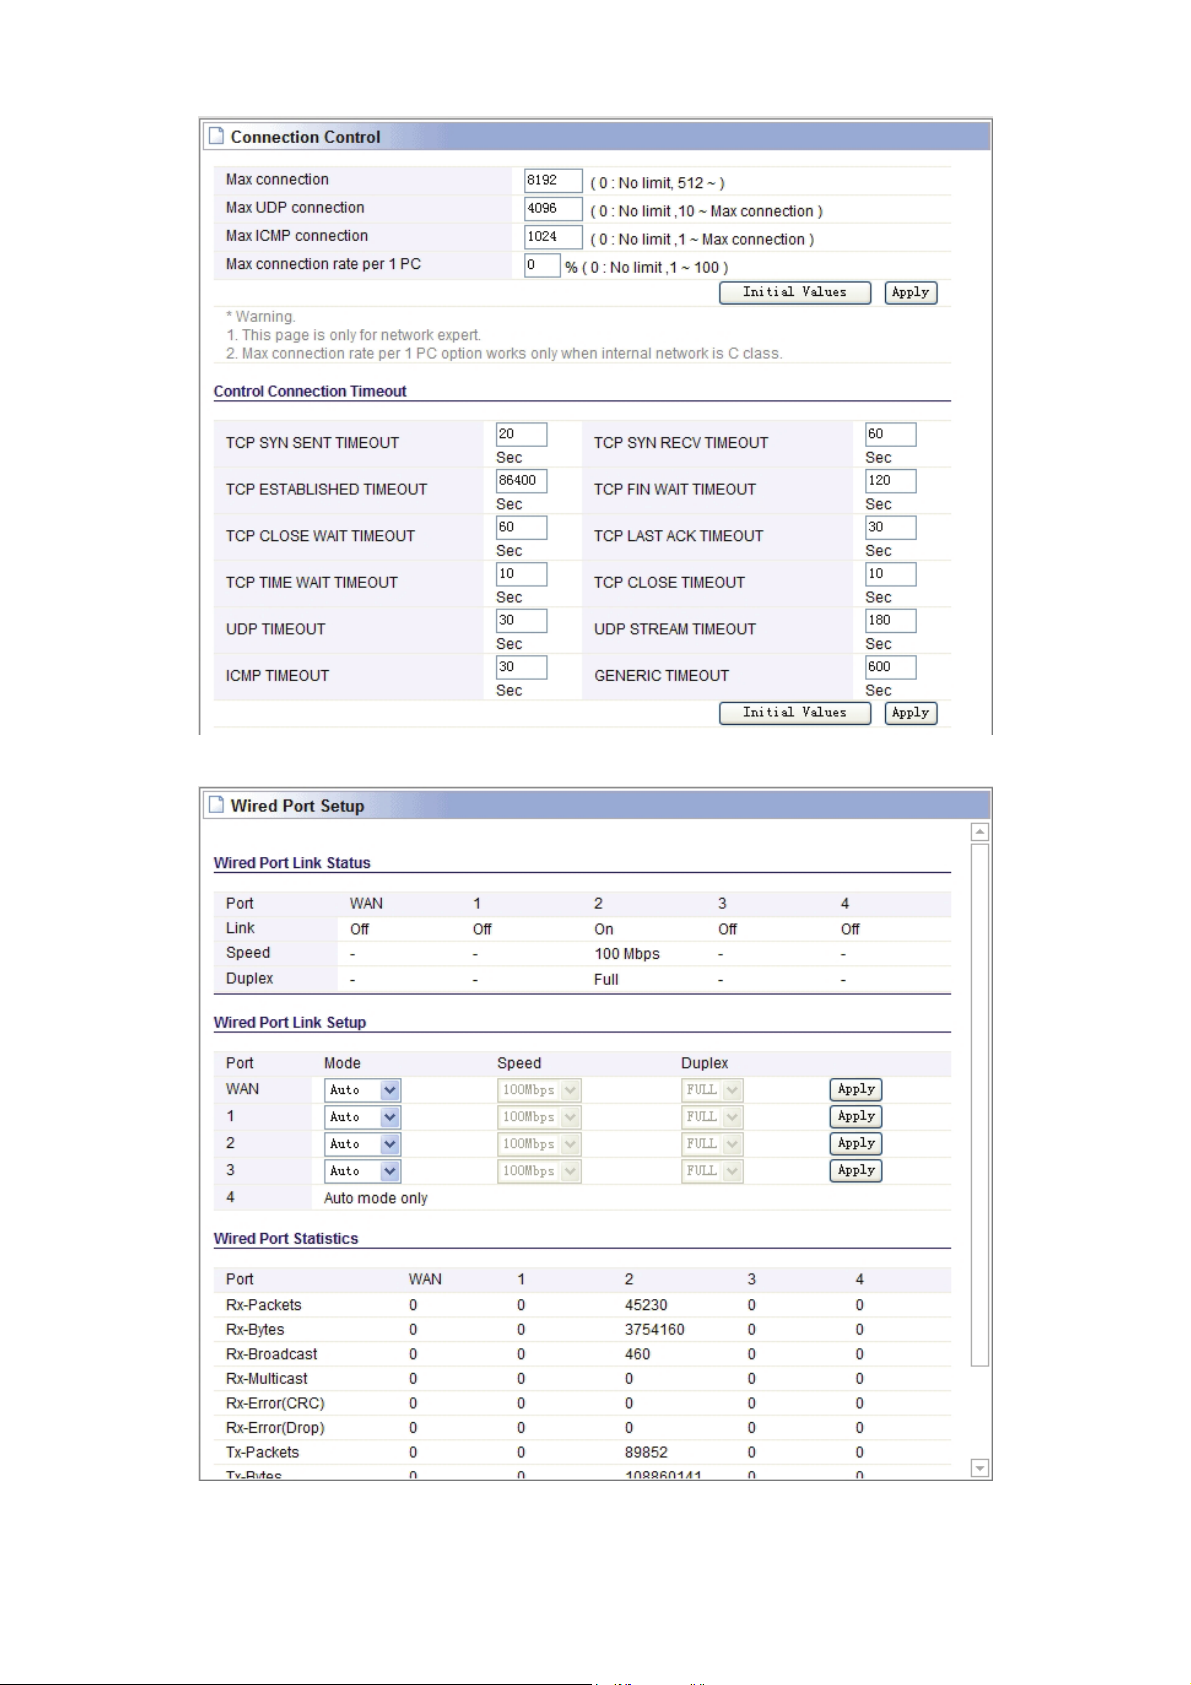This screenshot has width=1191, height=1685.
Task: Open port 1 Mode dropdown
Action: pos(362,1117)
